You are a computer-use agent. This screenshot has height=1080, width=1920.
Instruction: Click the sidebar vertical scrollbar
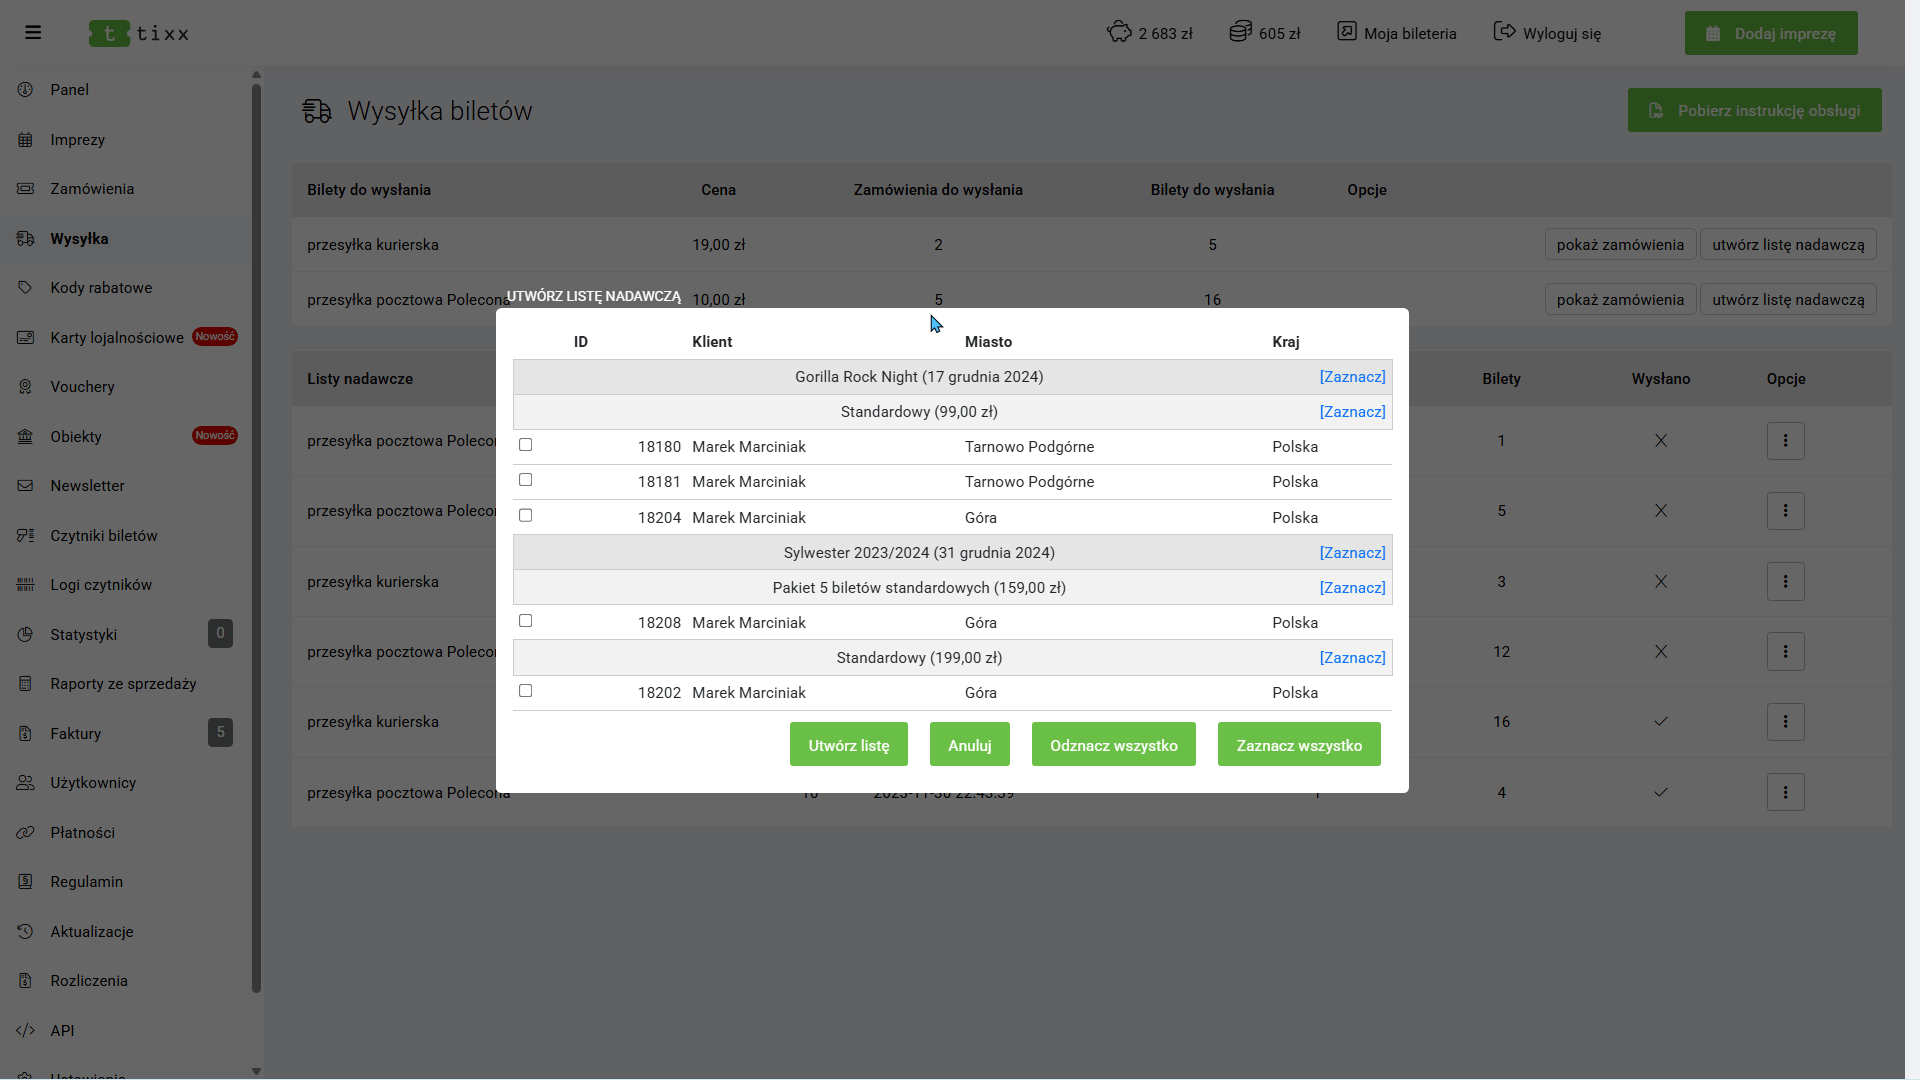click(x=256, y=540)
